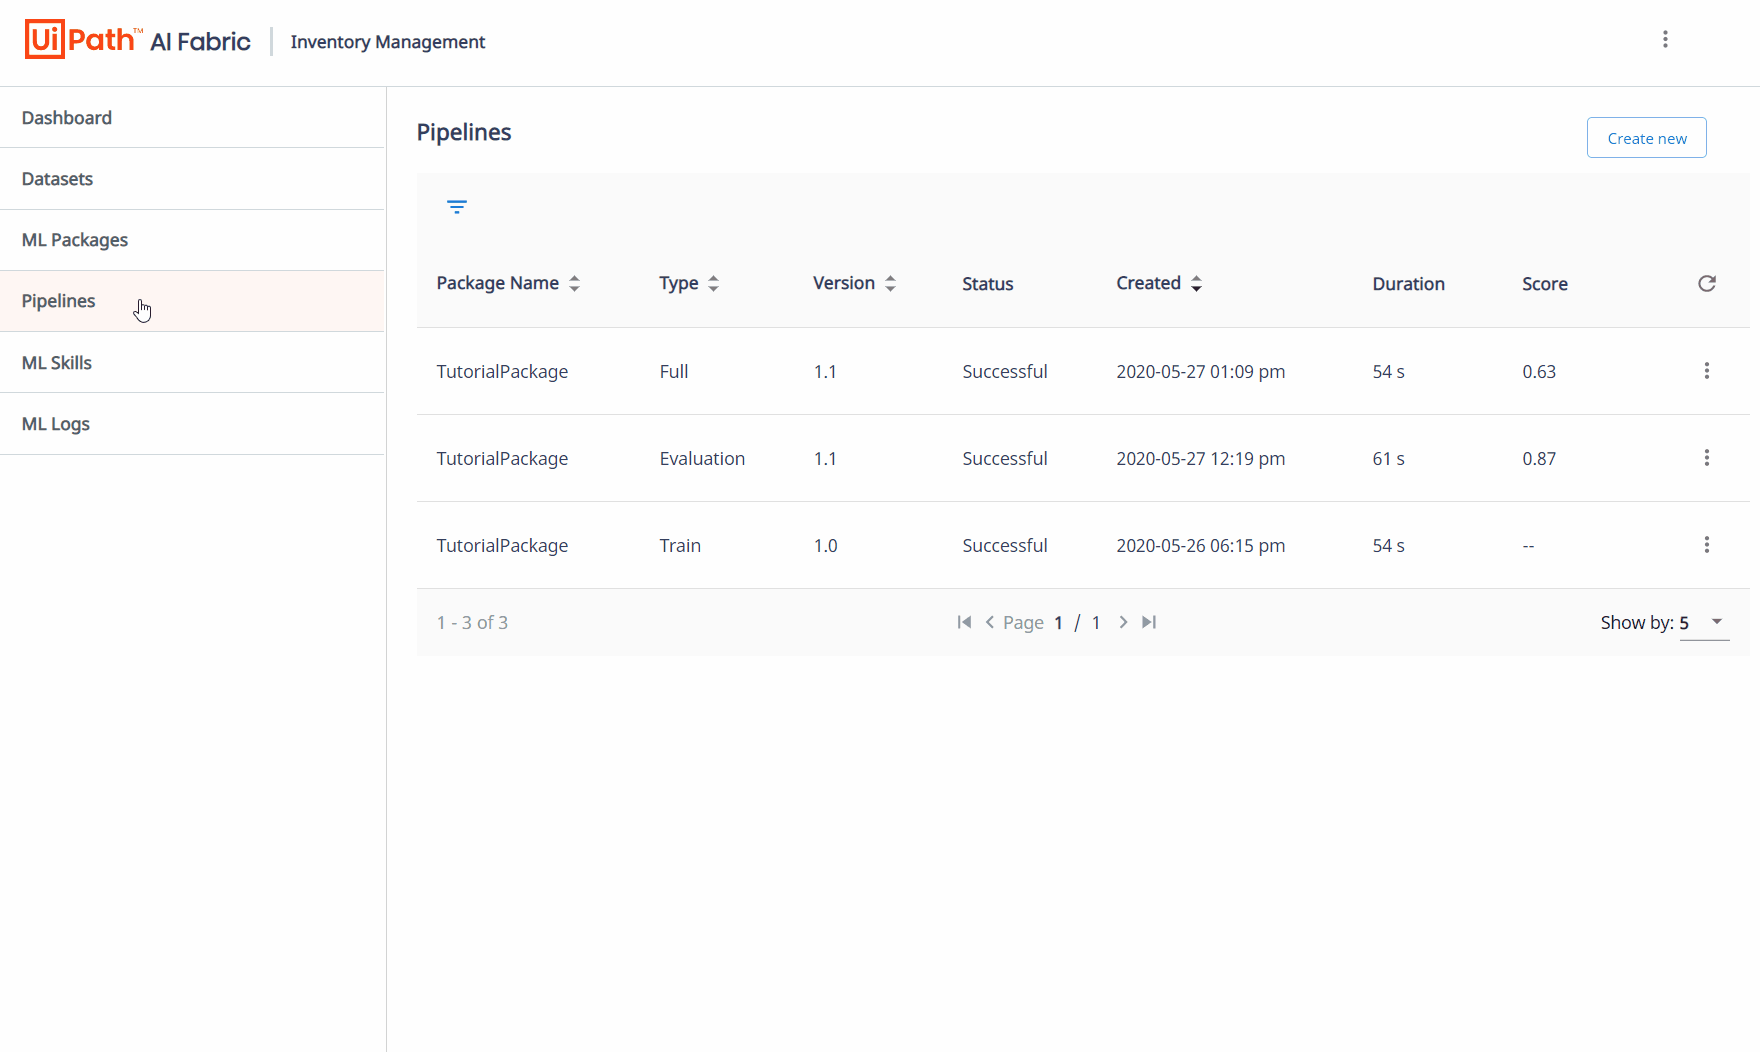Click the UiPath AI Fabric logo
Viewport: 1760px width, 1052px height.
pos(138,40)
